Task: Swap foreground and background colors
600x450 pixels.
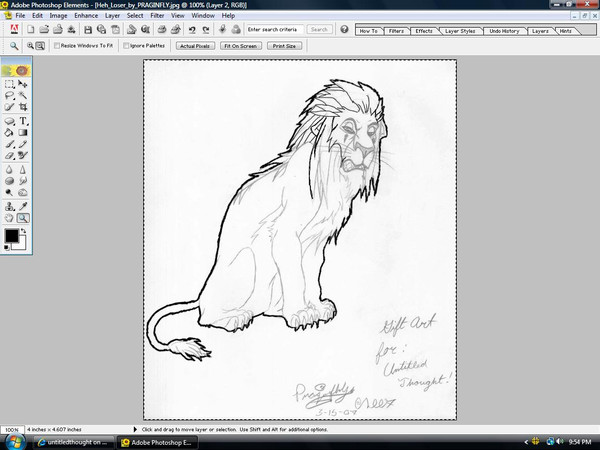Action: pyautogui.click(x=24, y=231)
